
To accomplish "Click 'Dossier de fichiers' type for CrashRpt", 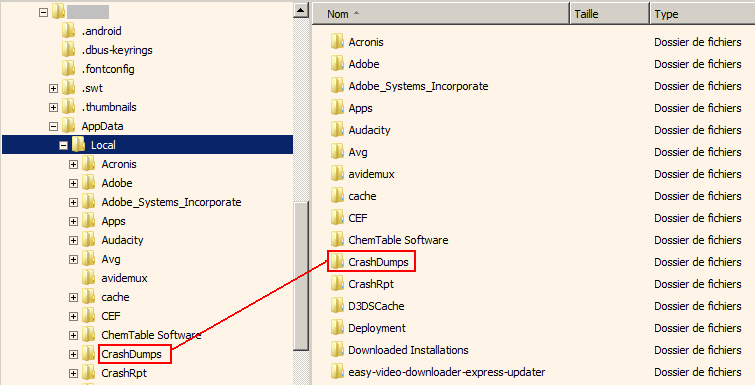I will tap(698, 284).
